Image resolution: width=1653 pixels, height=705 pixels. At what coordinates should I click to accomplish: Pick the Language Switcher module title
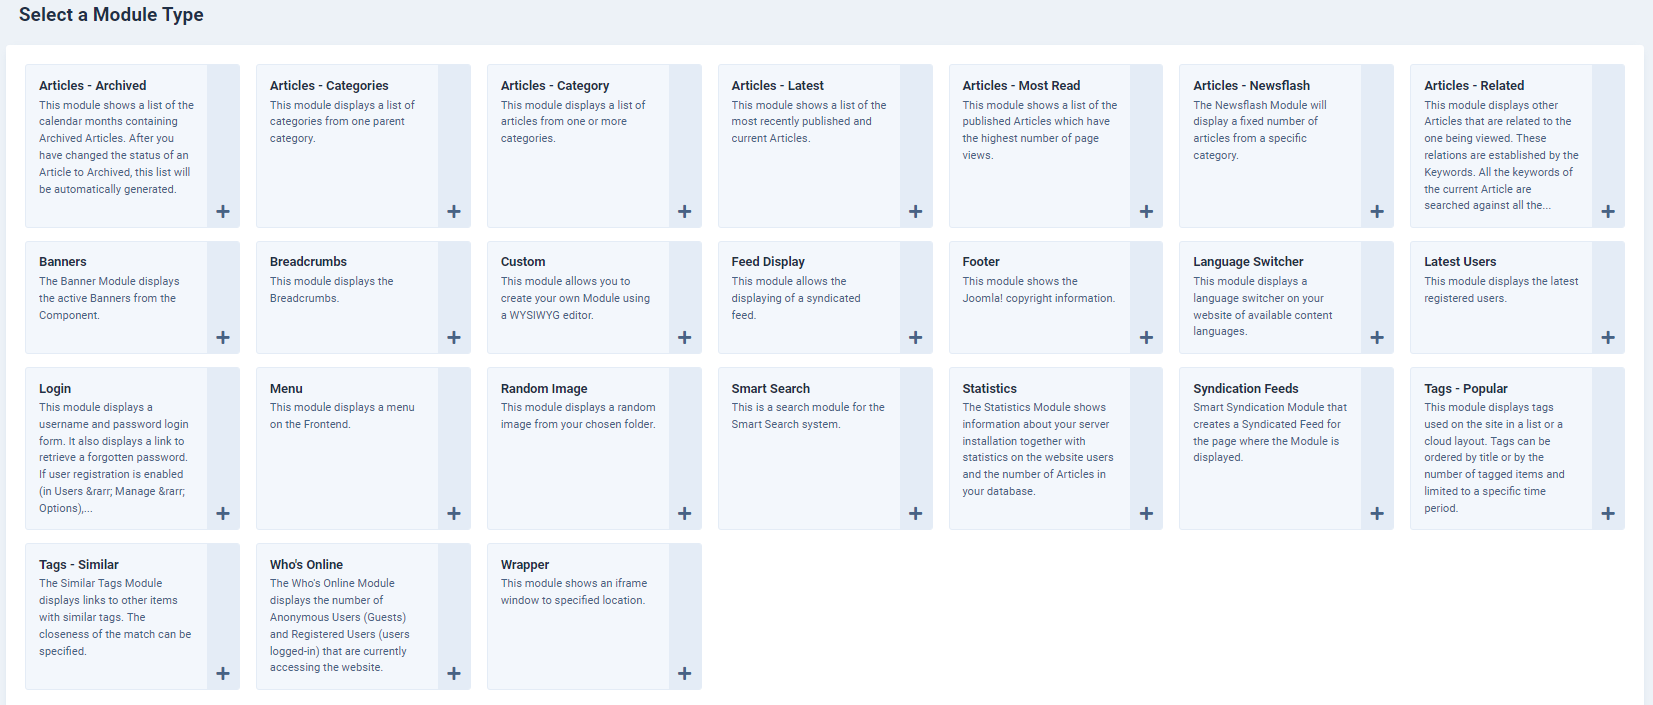1248,262
